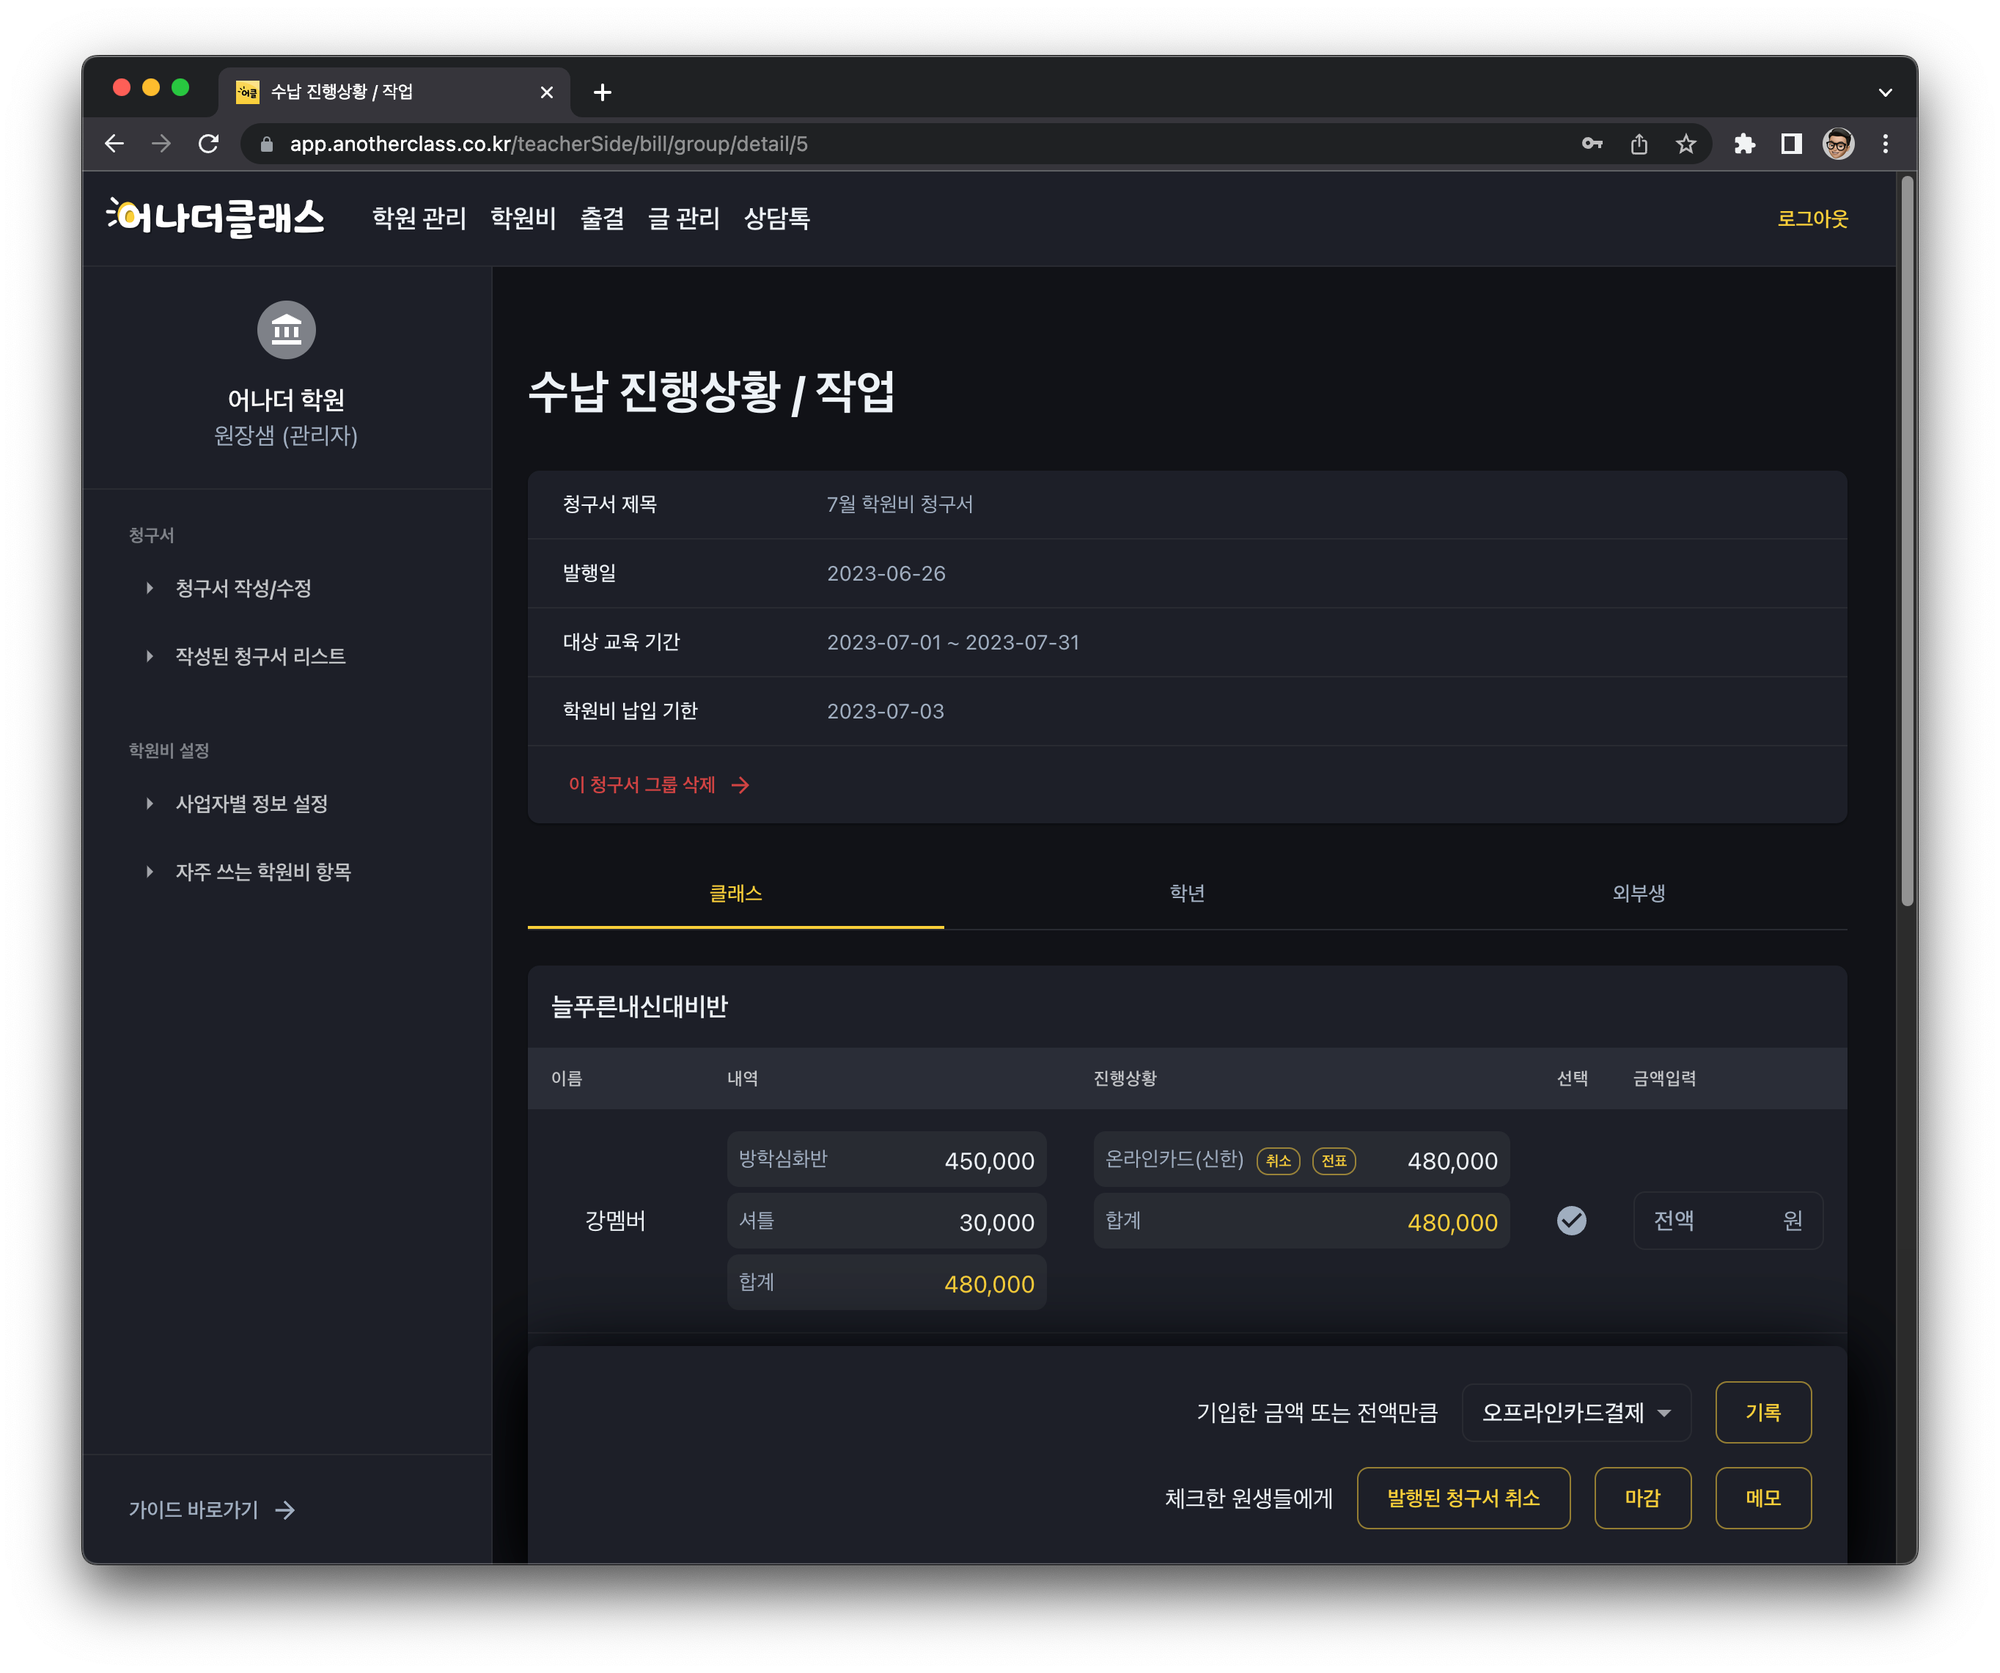This screenshot has height=1673, width=2000.
Task: Click the 기록 button
Action: (x=1763, y=1412)
